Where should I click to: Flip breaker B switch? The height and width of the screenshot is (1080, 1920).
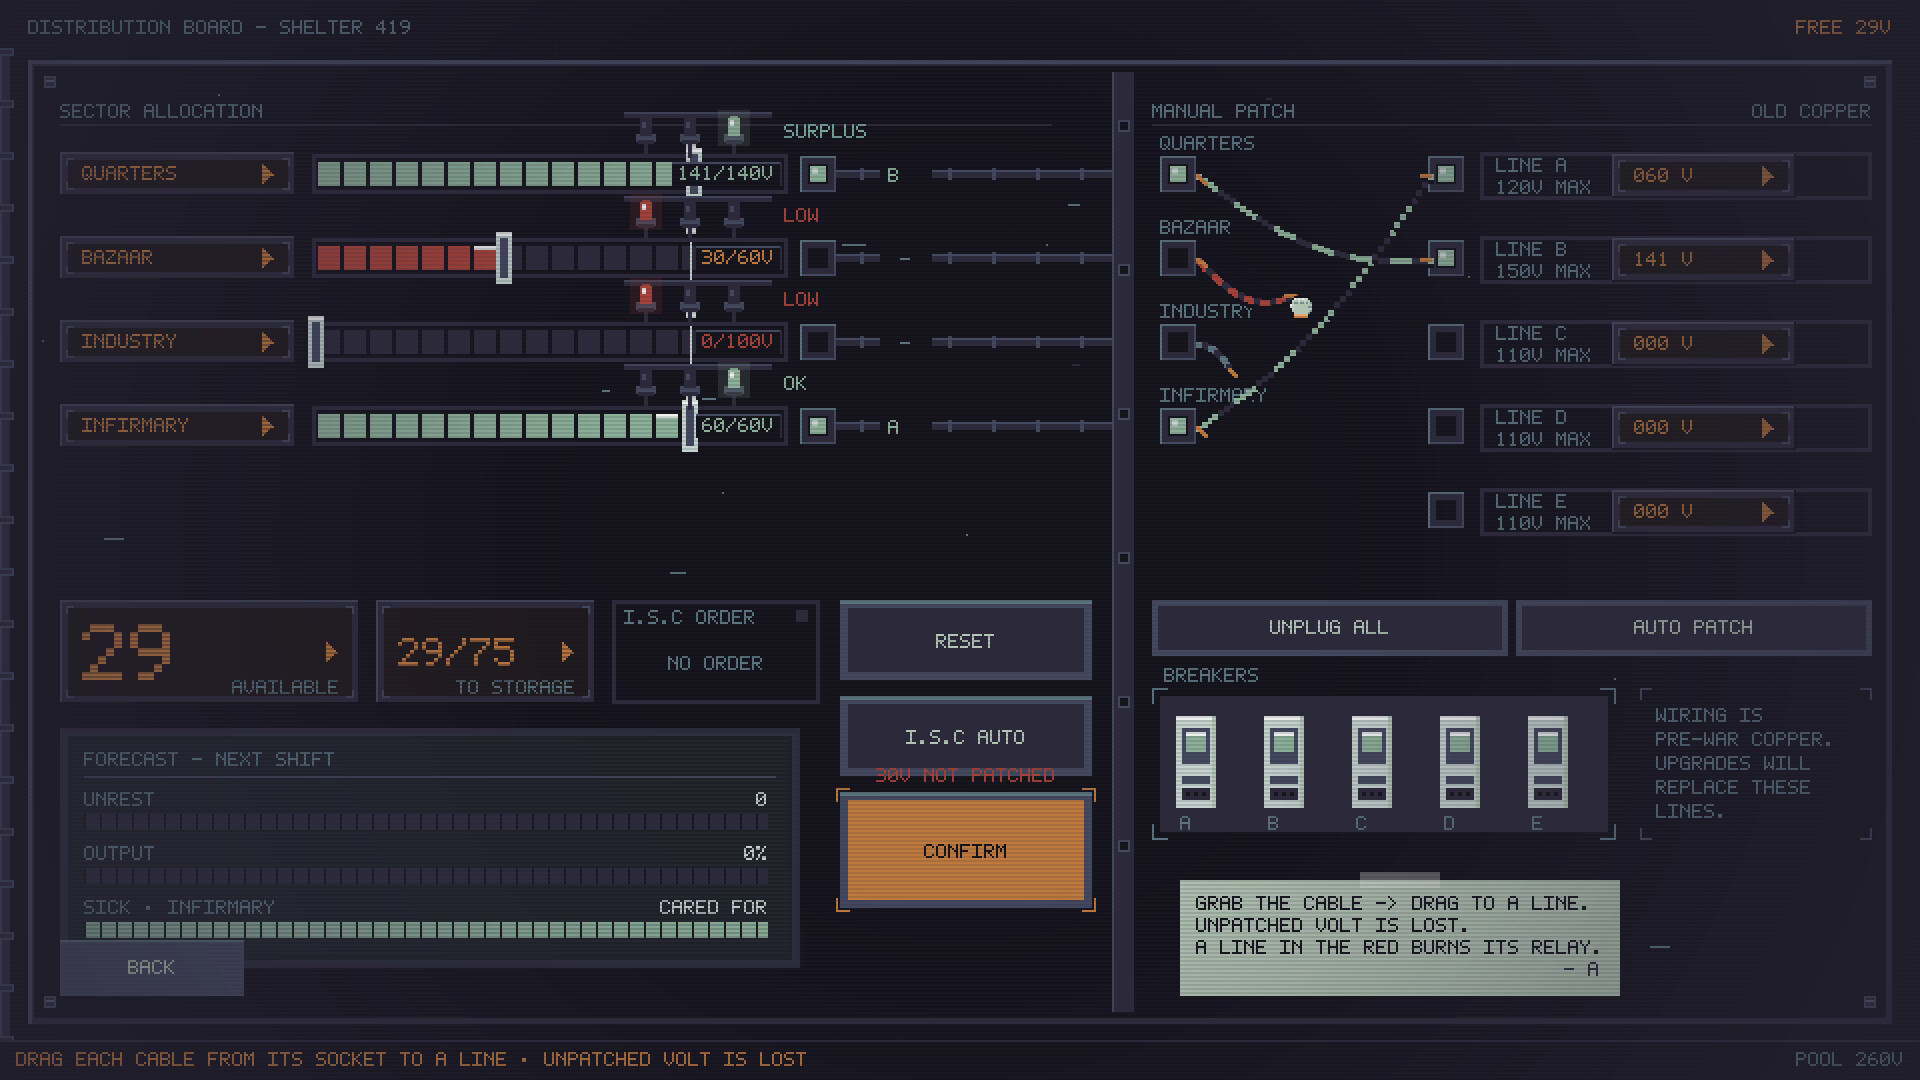[x=1283, y=762]
